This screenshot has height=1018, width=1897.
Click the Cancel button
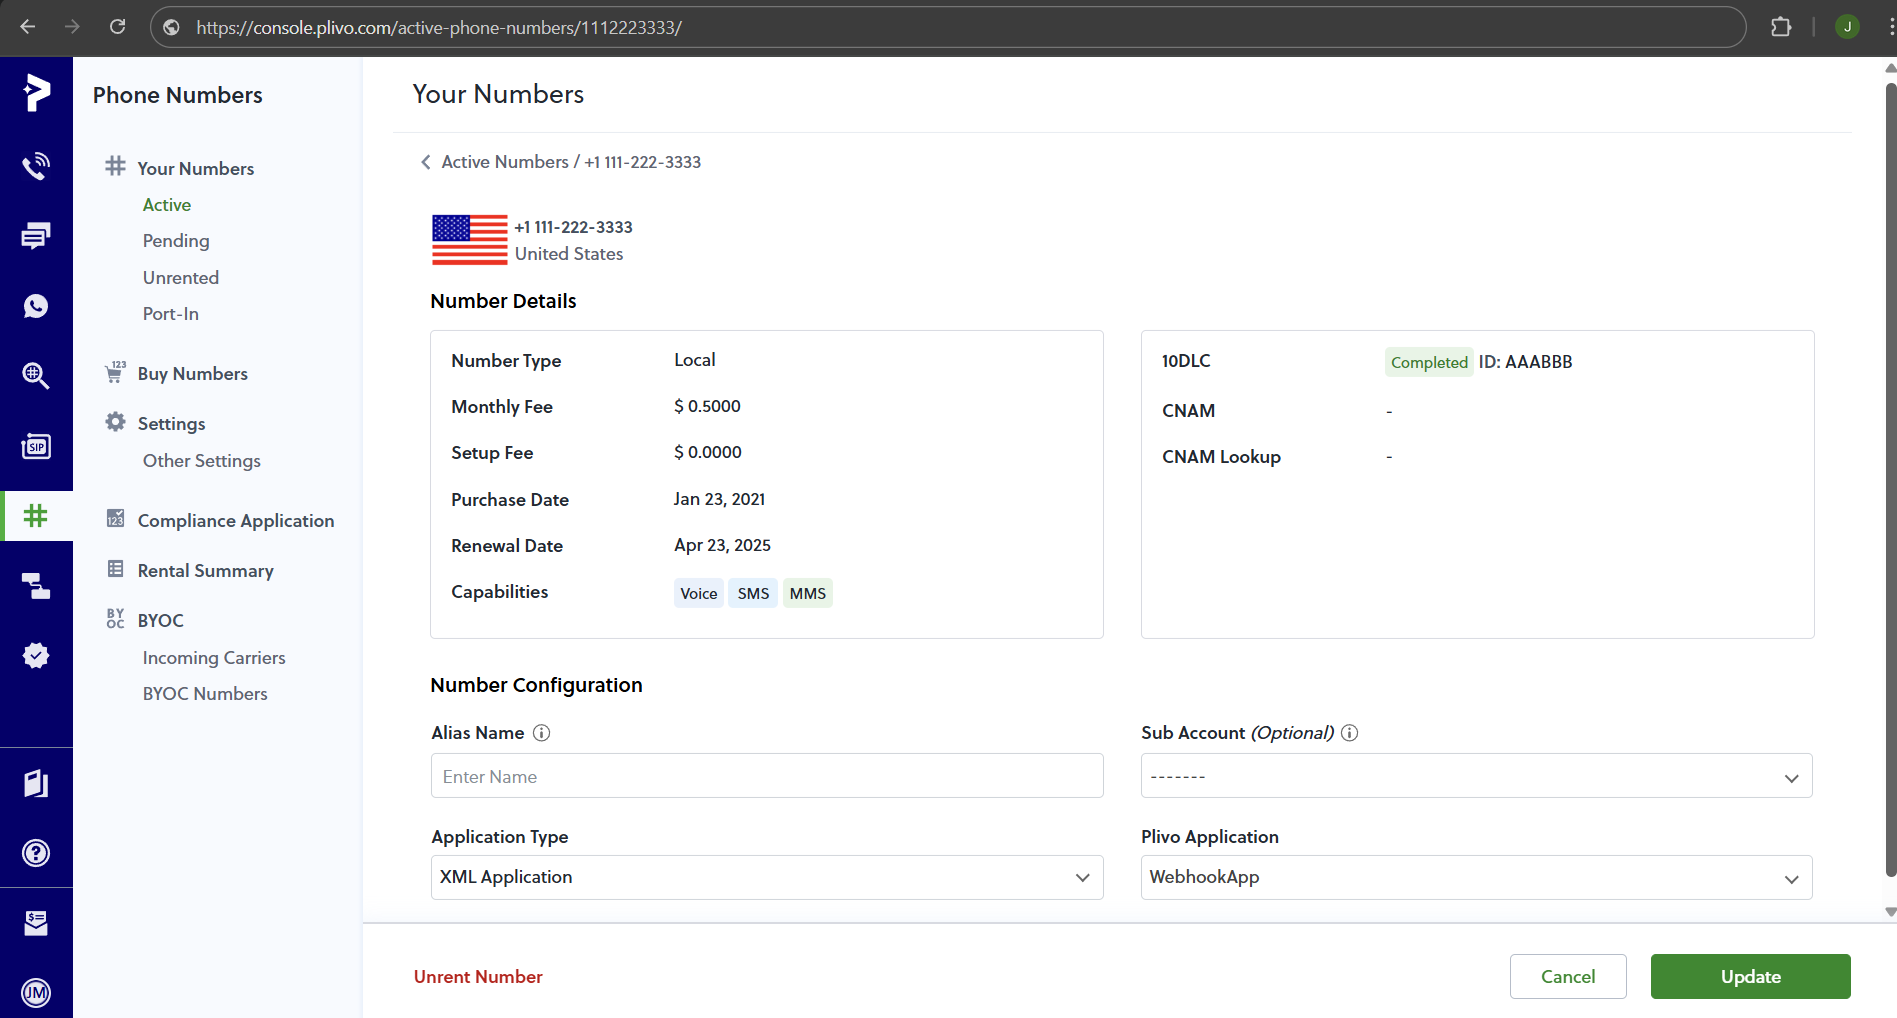[x=1568, y=976]
